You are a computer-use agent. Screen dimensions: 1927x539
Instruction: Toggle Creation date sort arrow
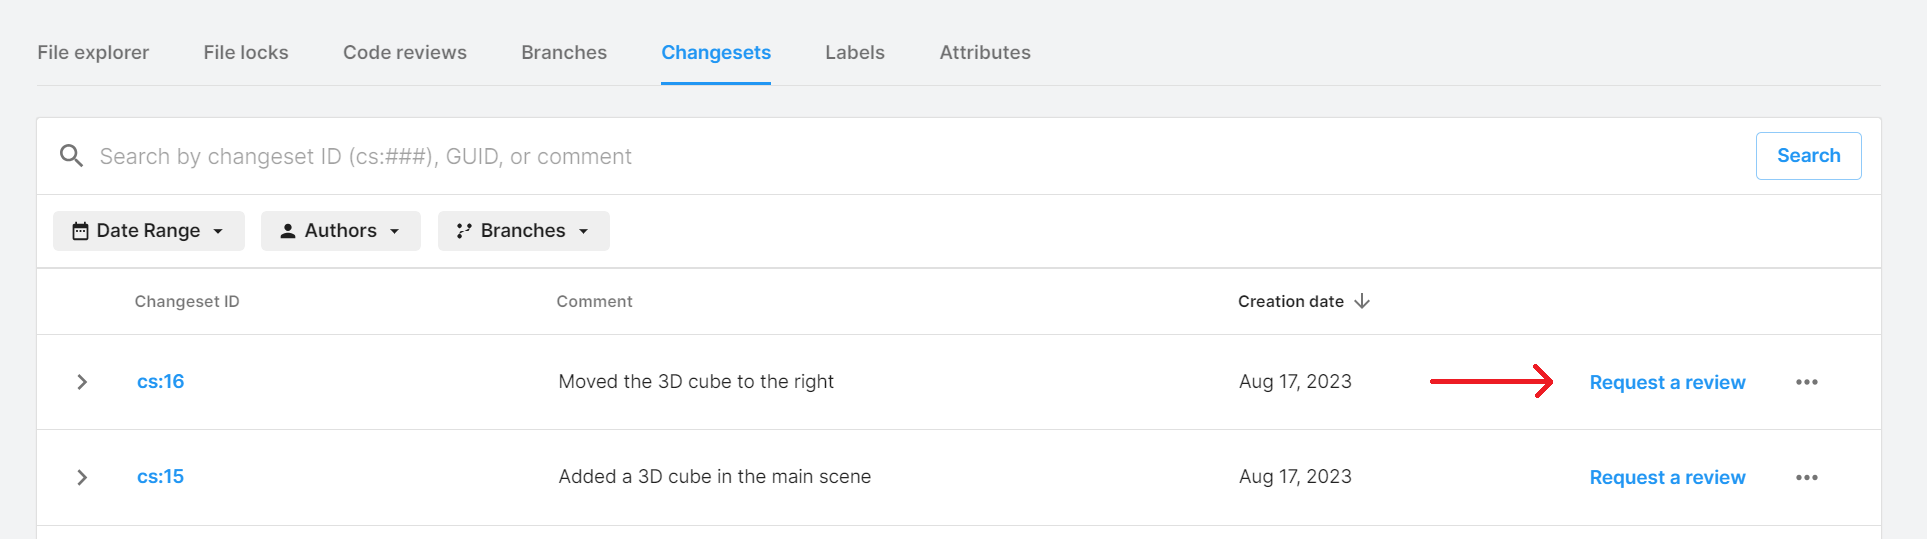(1362, 301)
